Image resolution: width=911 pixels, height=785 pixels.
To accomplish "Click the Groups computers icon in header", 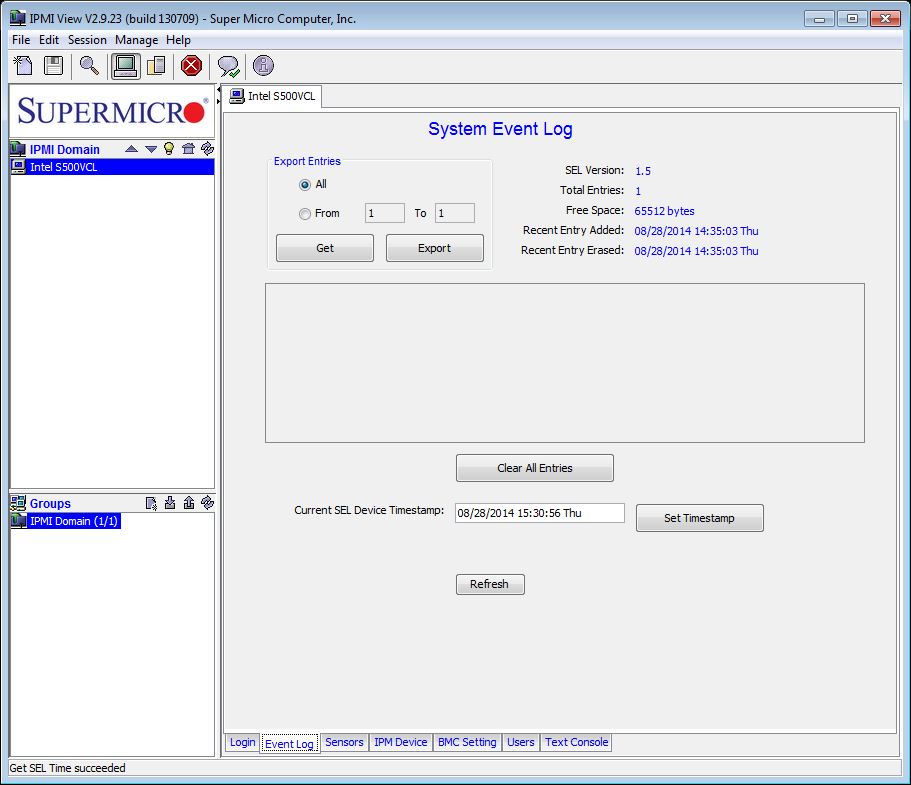I will tap(18, 503).
